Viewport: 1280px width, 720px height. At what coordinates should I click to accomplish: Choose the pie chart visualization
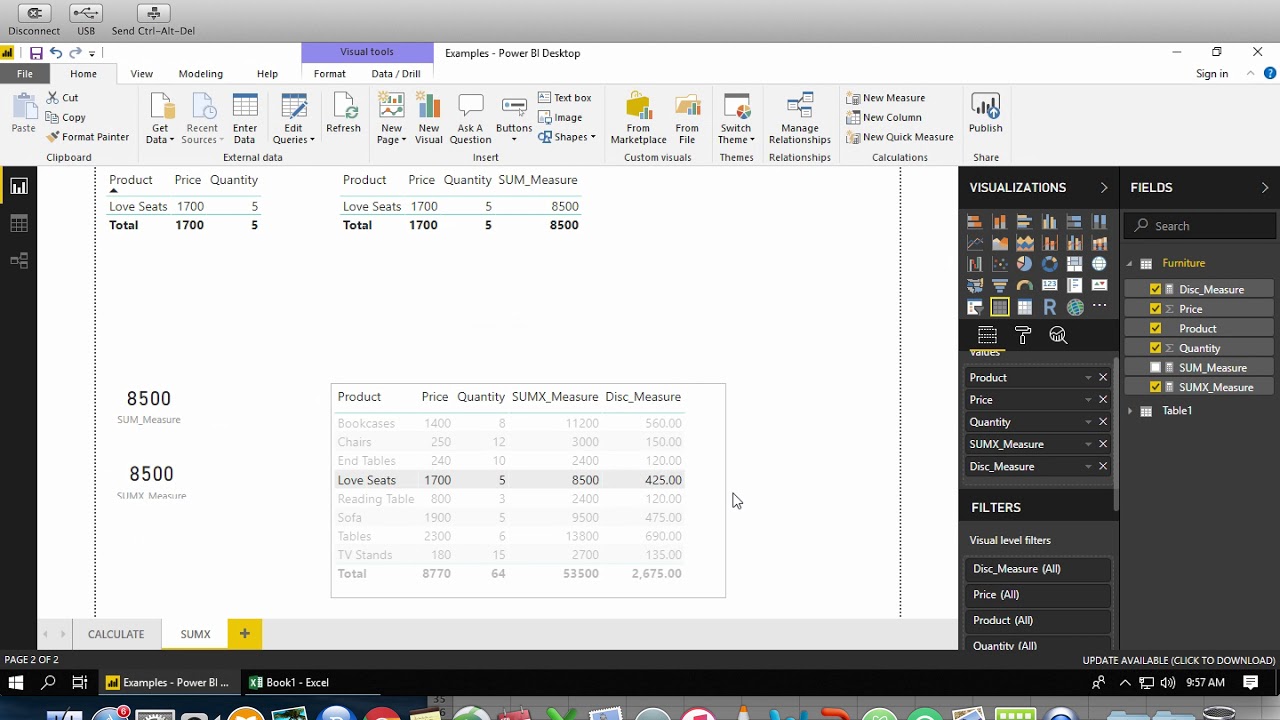(1025, 264)
